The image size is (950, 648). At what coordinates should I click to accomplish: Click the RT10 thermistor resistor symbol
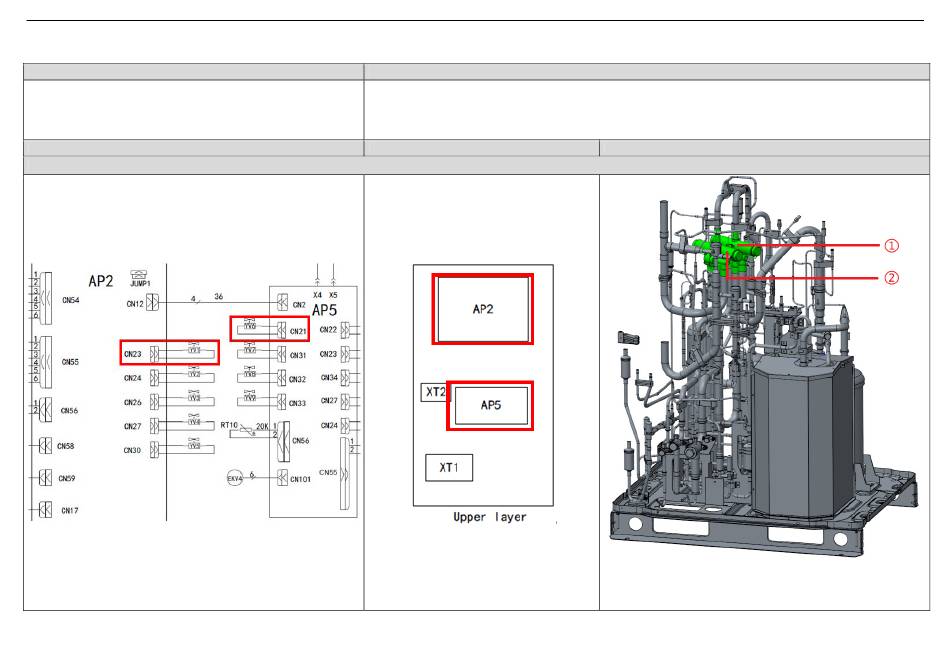pos(247,430)
